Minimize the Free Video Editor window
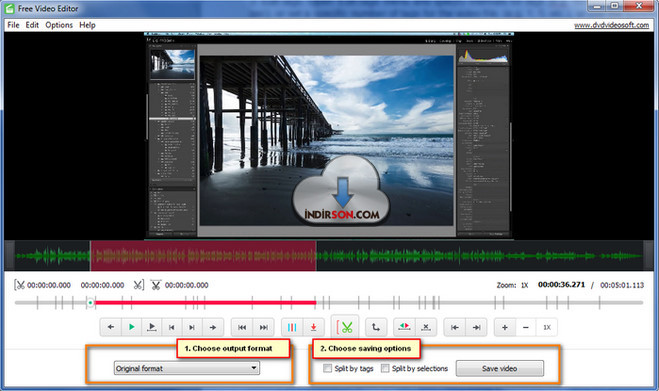The width and height of the screenshot is (659, 391). tap(597, 6)
